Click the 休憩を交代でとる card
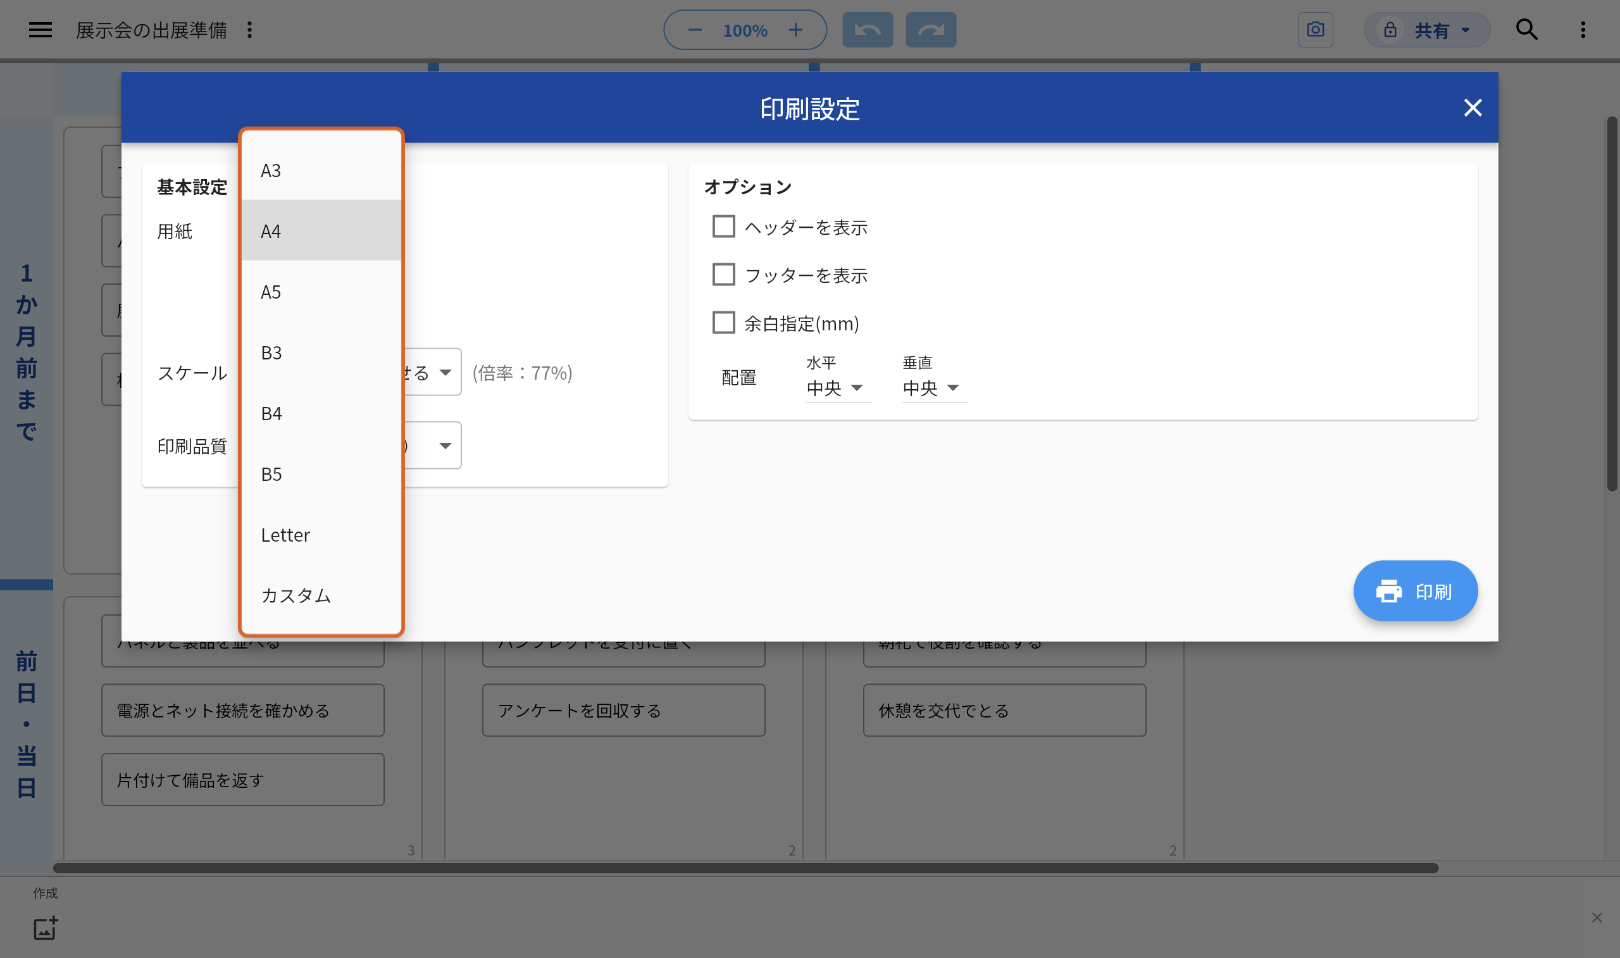 (1005, 710)
